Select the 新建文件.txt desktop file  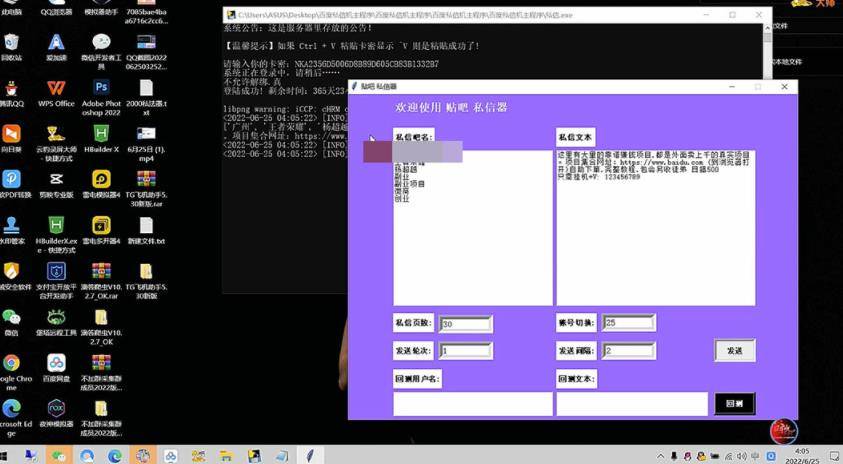(146, 230)
